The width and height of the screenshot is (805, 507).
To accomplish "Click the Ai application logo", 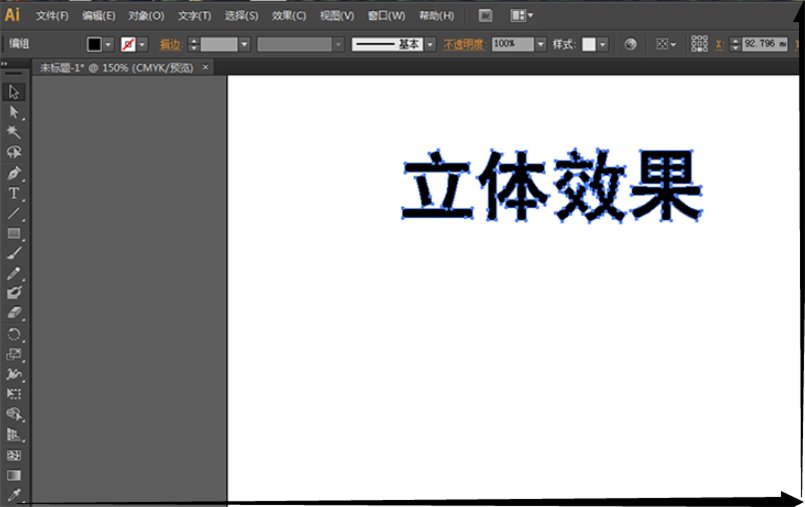I will point(12,15).
